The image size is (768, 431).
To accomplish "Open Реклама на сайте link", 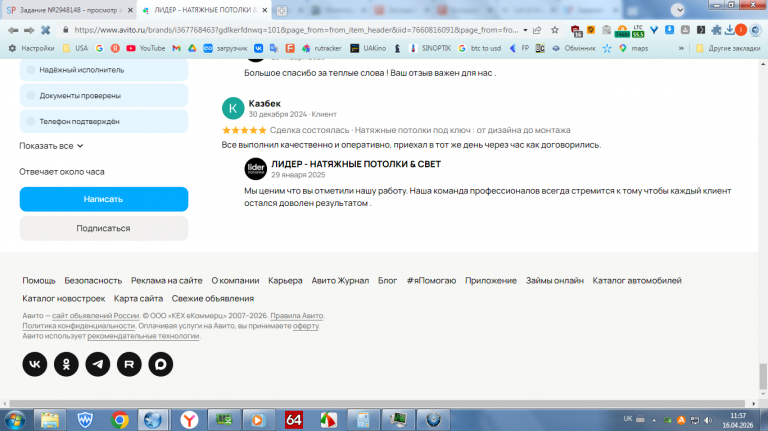I will (x=167, y=281).
